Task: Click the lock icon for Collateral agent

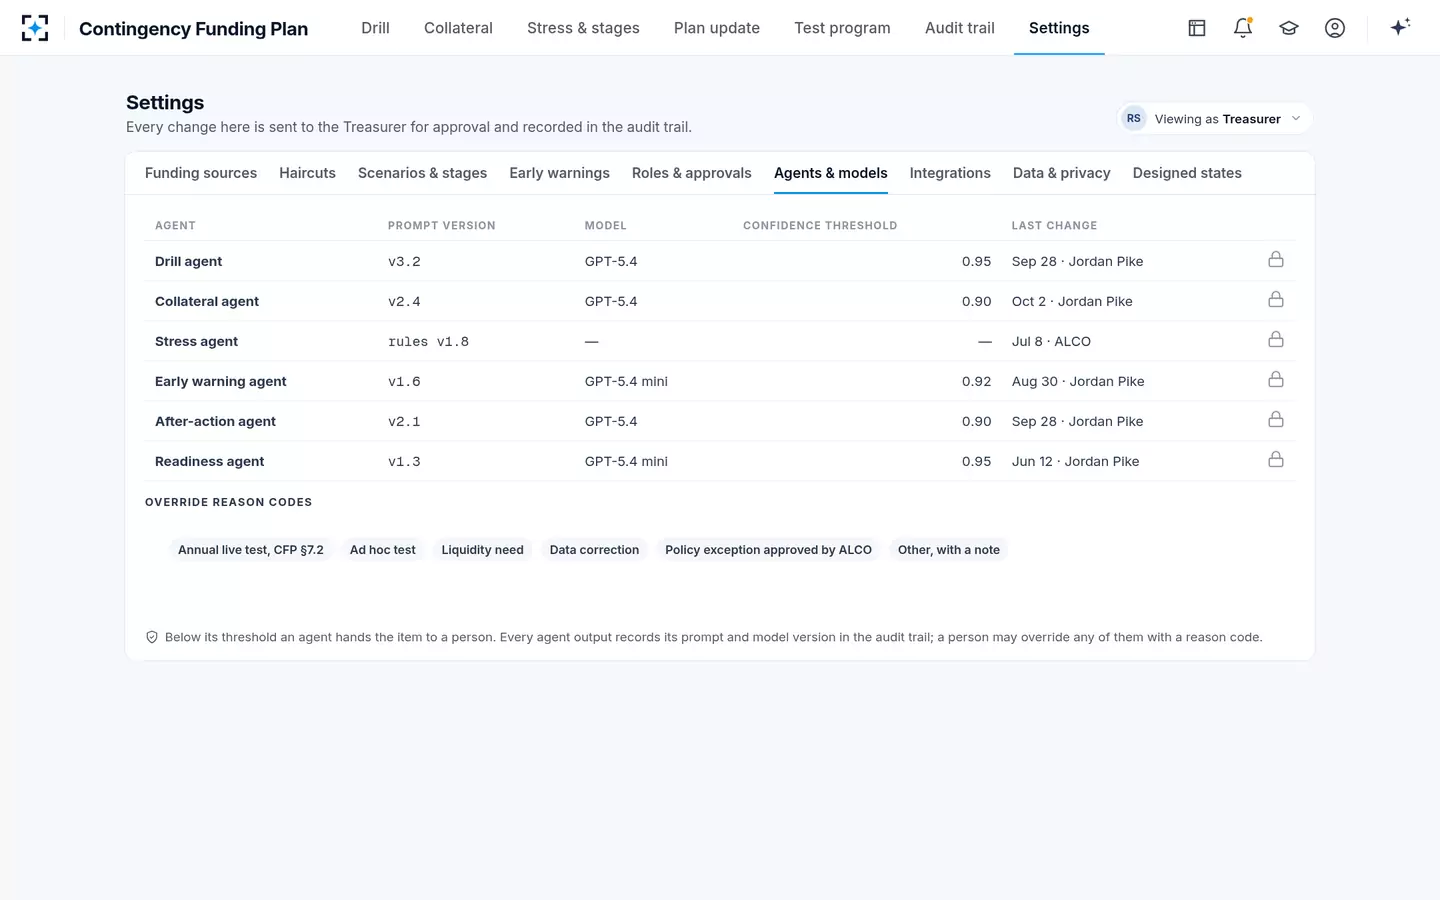Action: [1276, 300]
